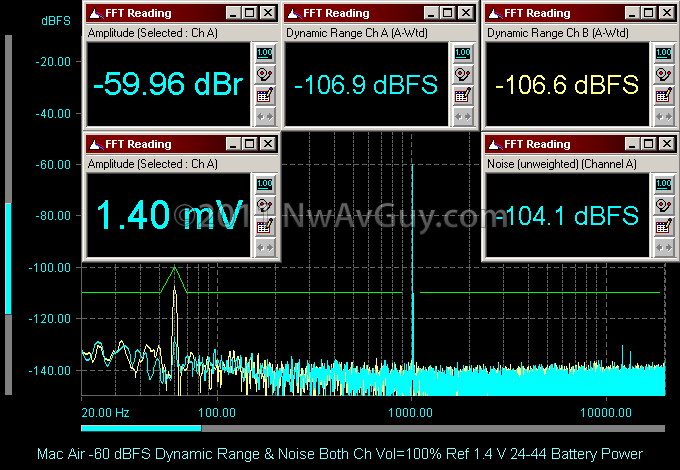Open the table edit icon in the Noise (unweighted) window
The height and width of the screenshot is (470, 680).
point(664,226)
